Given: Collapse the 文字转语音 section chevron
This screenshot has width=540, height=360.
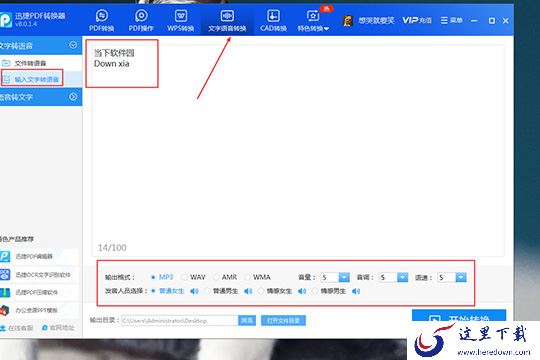Looking at the screenshot, I should [x=73, y=45].
